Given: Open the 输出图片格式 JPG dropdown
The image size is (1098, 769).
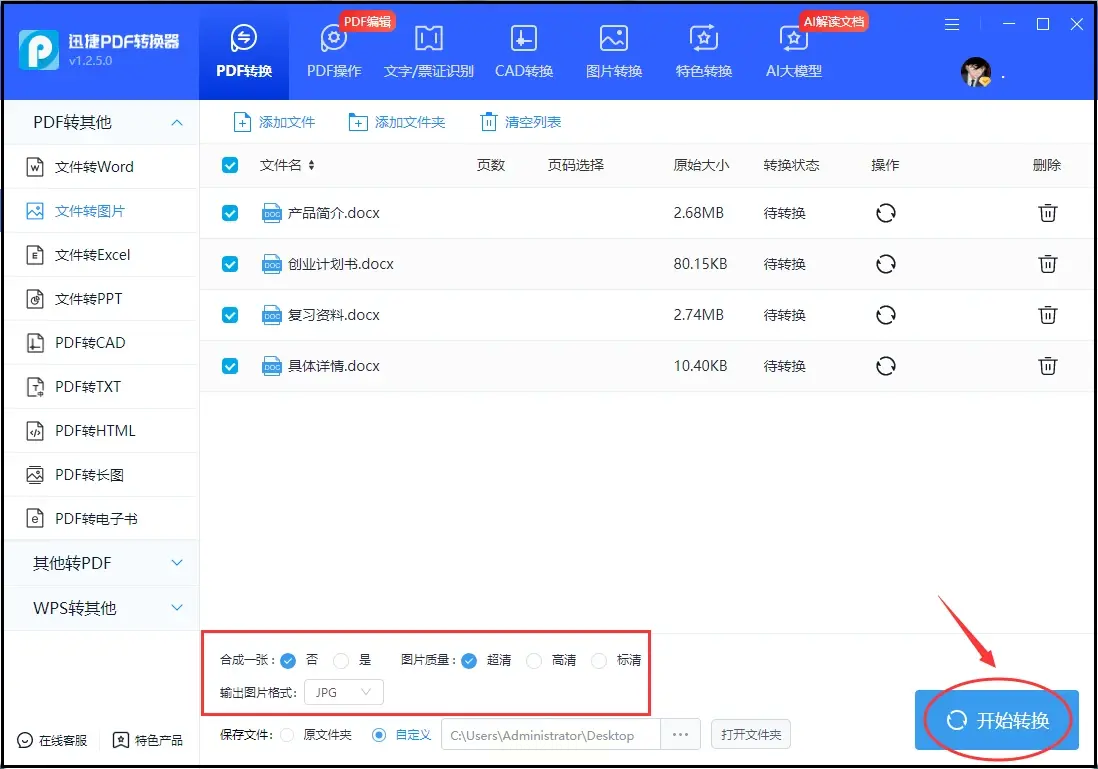Looking at the screenshot, I should click(x=343, y=692).
